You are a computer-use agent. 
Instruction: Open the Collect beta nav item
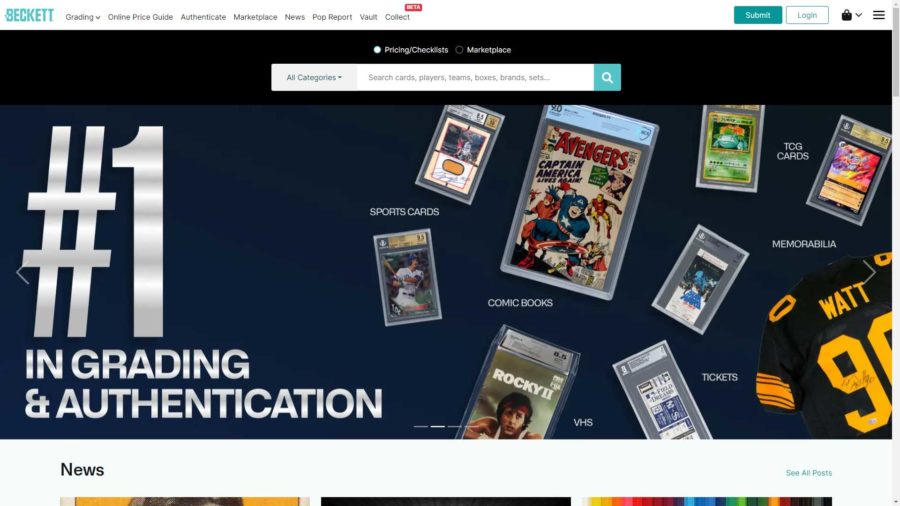coord(397,17)
